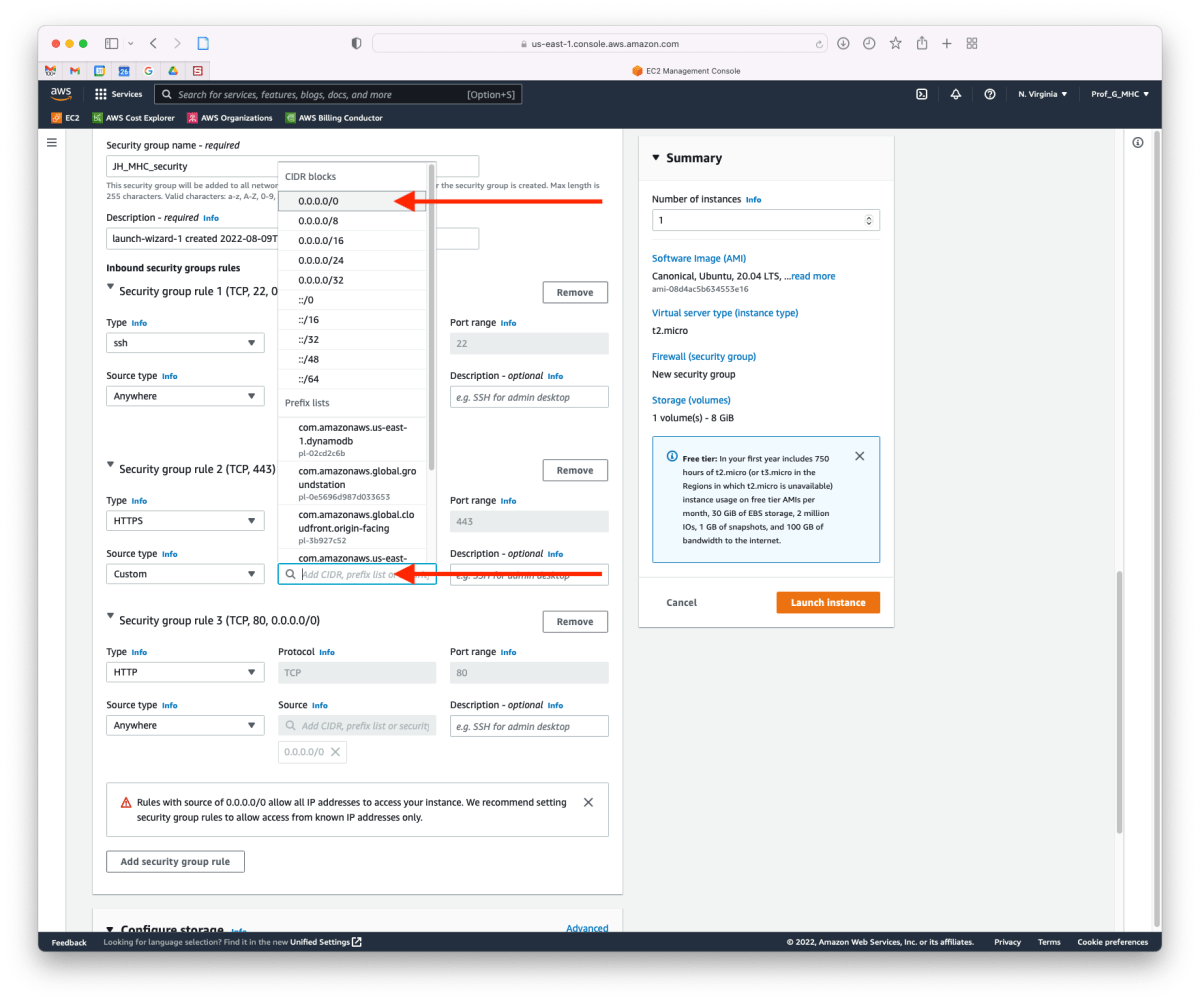Click the page vertical scrollbar
The height and width of the screenshot is (1002, 1200).
tap(1119, 700)
